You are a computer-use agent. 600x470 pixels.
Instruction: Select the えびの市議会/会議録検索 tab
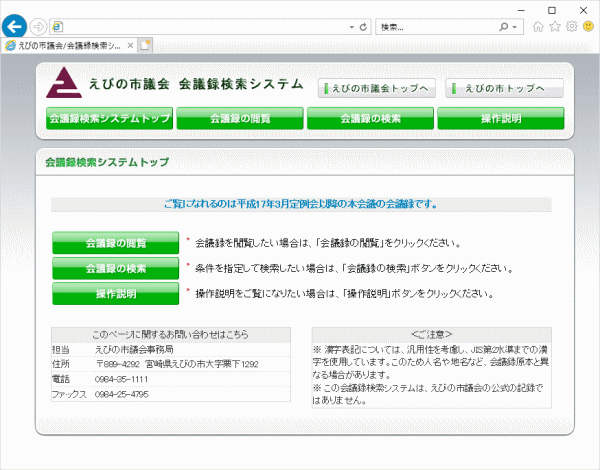tap(69, 46)
